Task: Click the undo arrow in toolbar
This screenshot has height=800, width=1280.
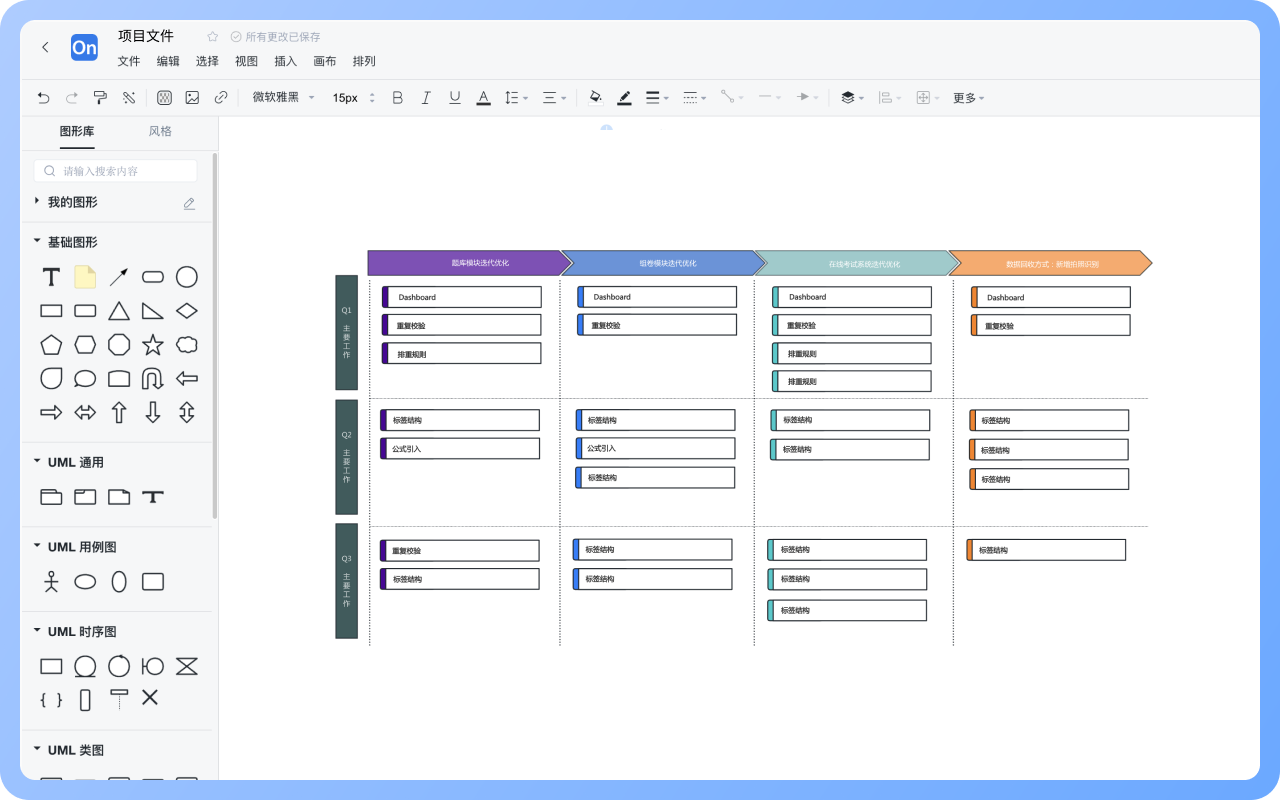Action: pos(43,98)
